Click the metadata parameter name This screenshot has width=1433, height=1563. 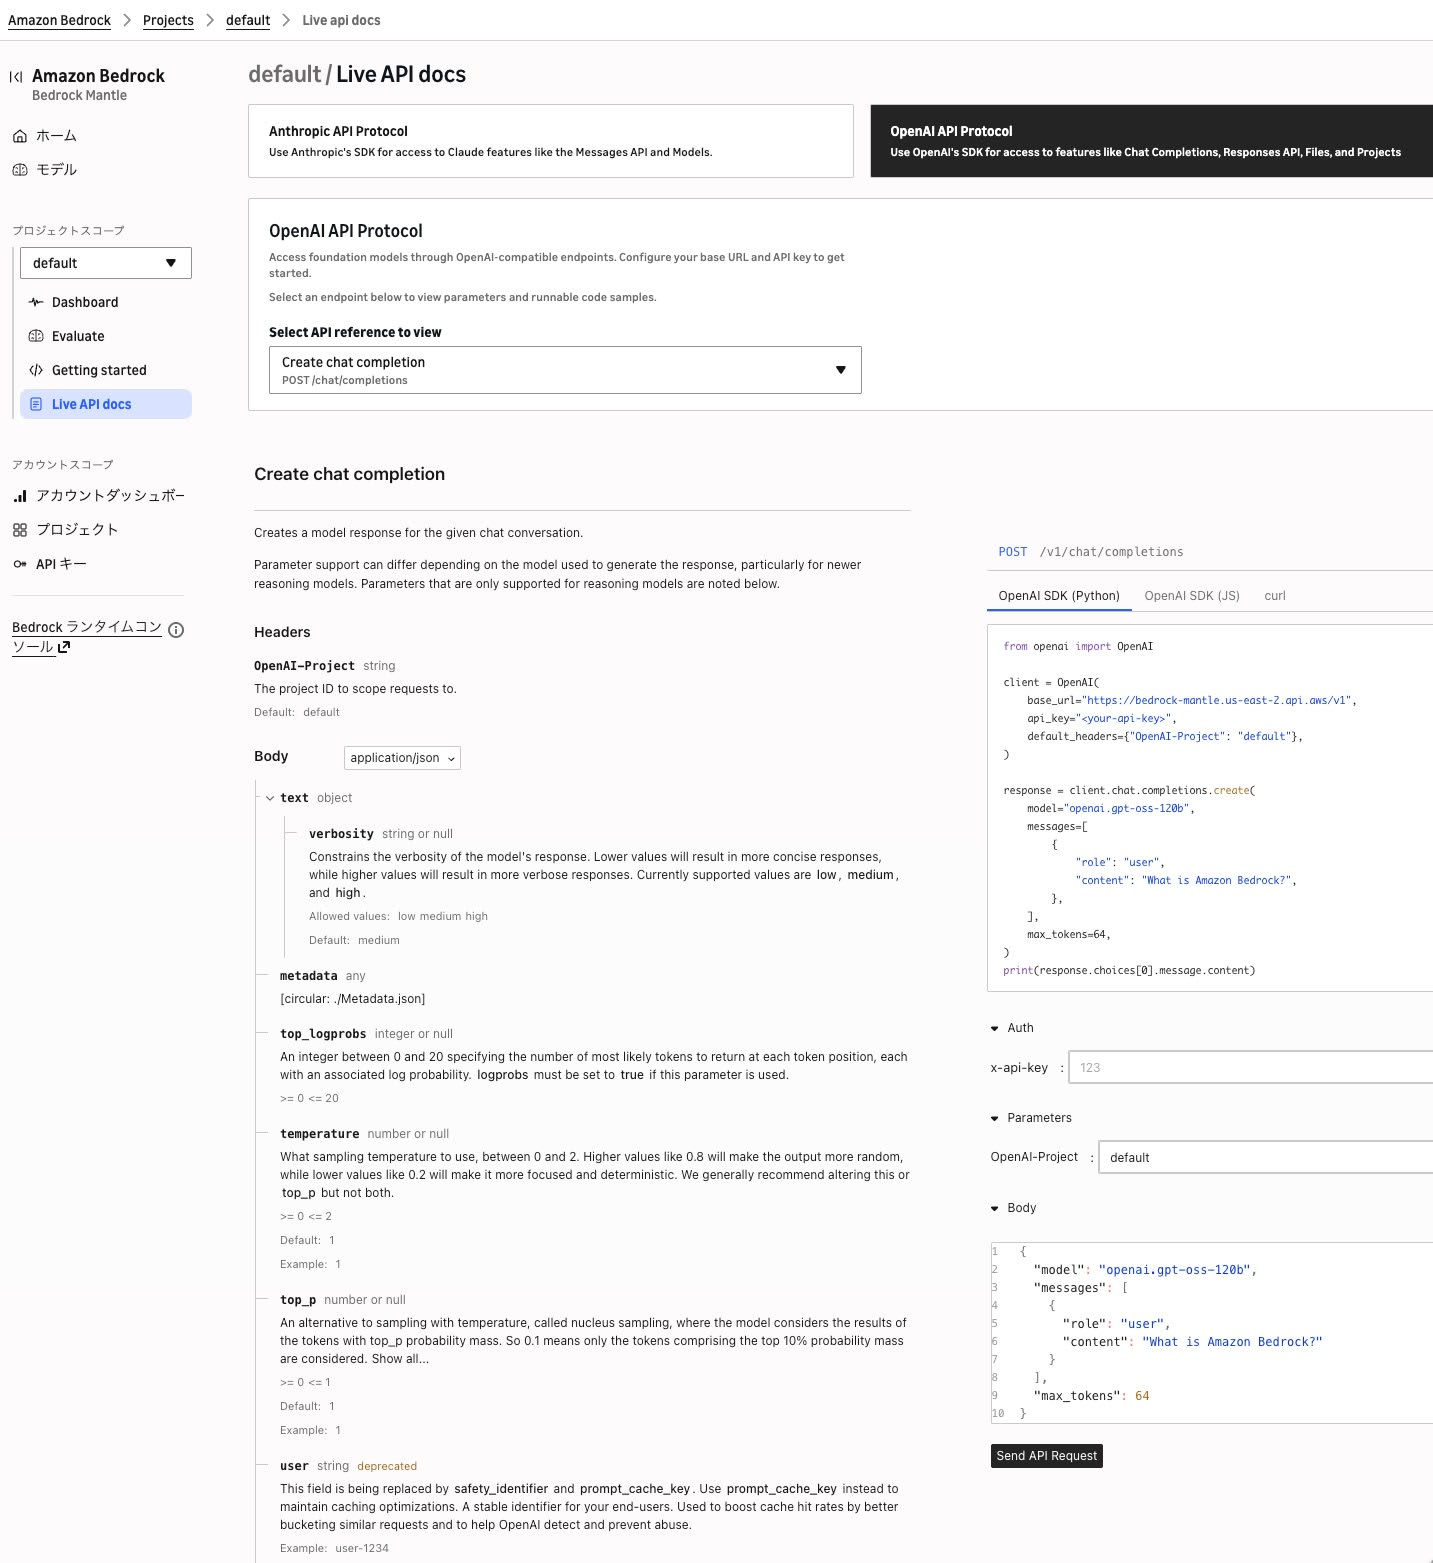coord(309,976)
